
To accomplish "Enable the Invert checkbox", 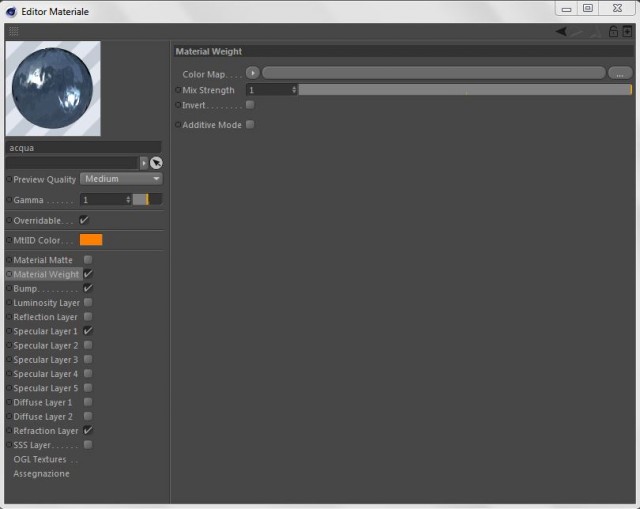I will pos(250,105).
